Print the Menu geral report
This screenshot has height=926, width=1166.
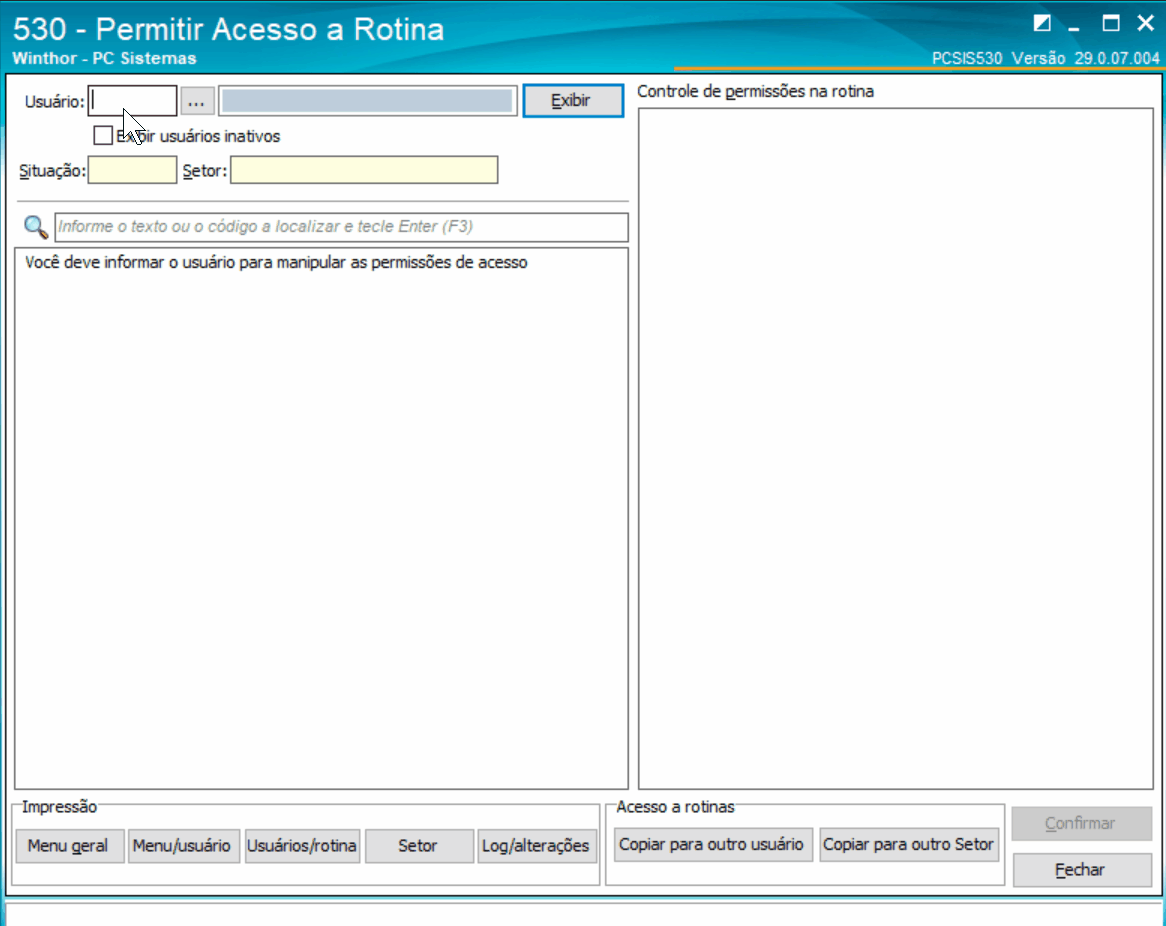coord(69,846)
